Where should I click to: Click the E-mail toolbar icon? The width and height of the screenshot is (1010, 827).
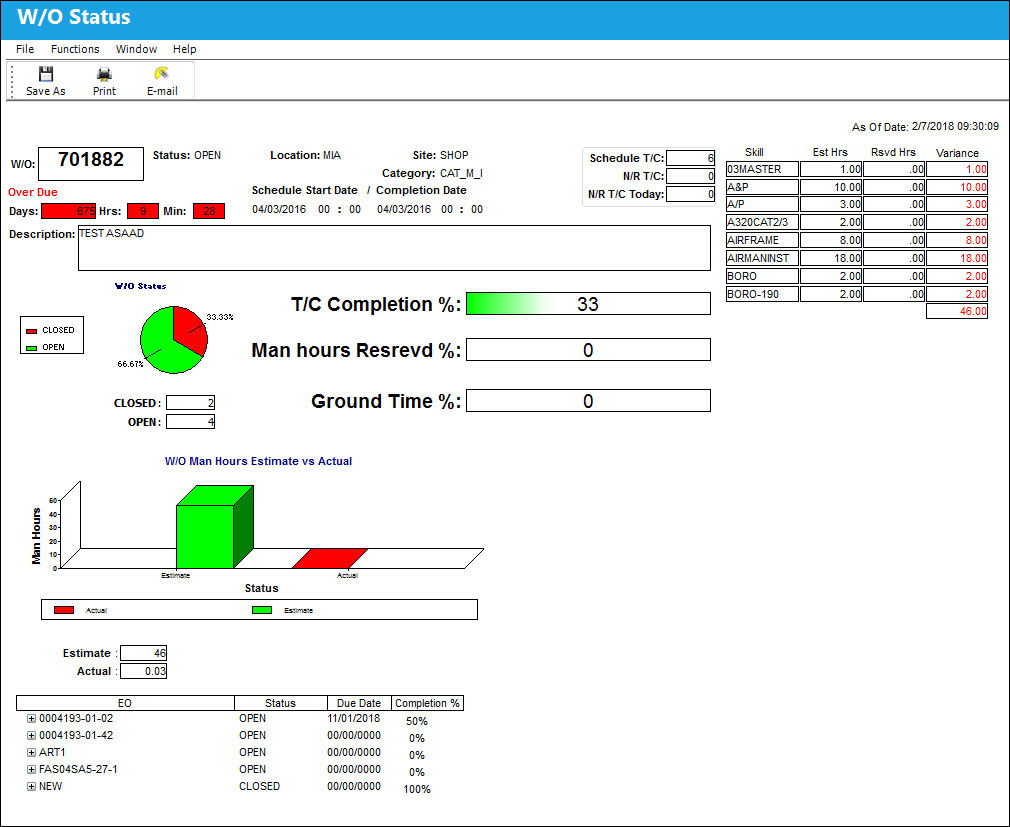[162, 73]
